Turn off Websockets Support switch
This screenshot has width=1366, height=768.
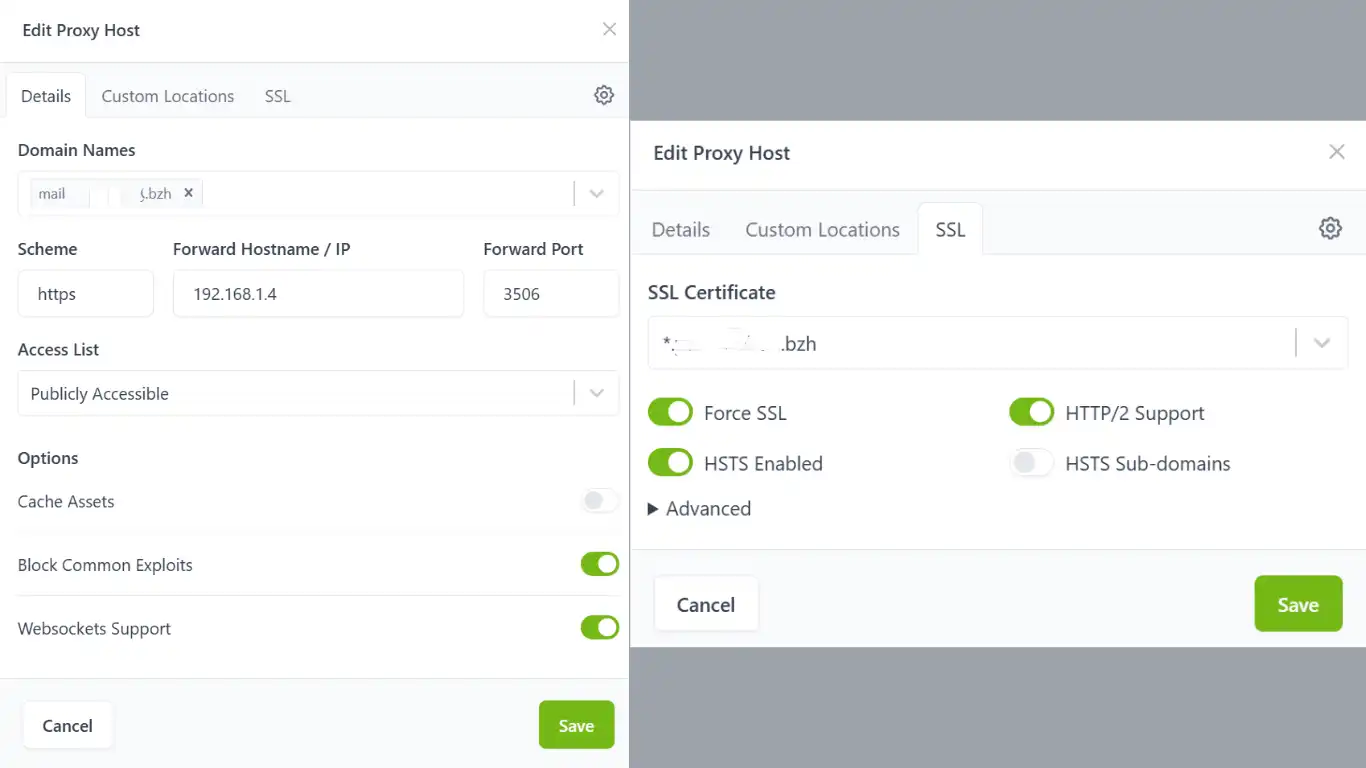click(x=600, y=628)
